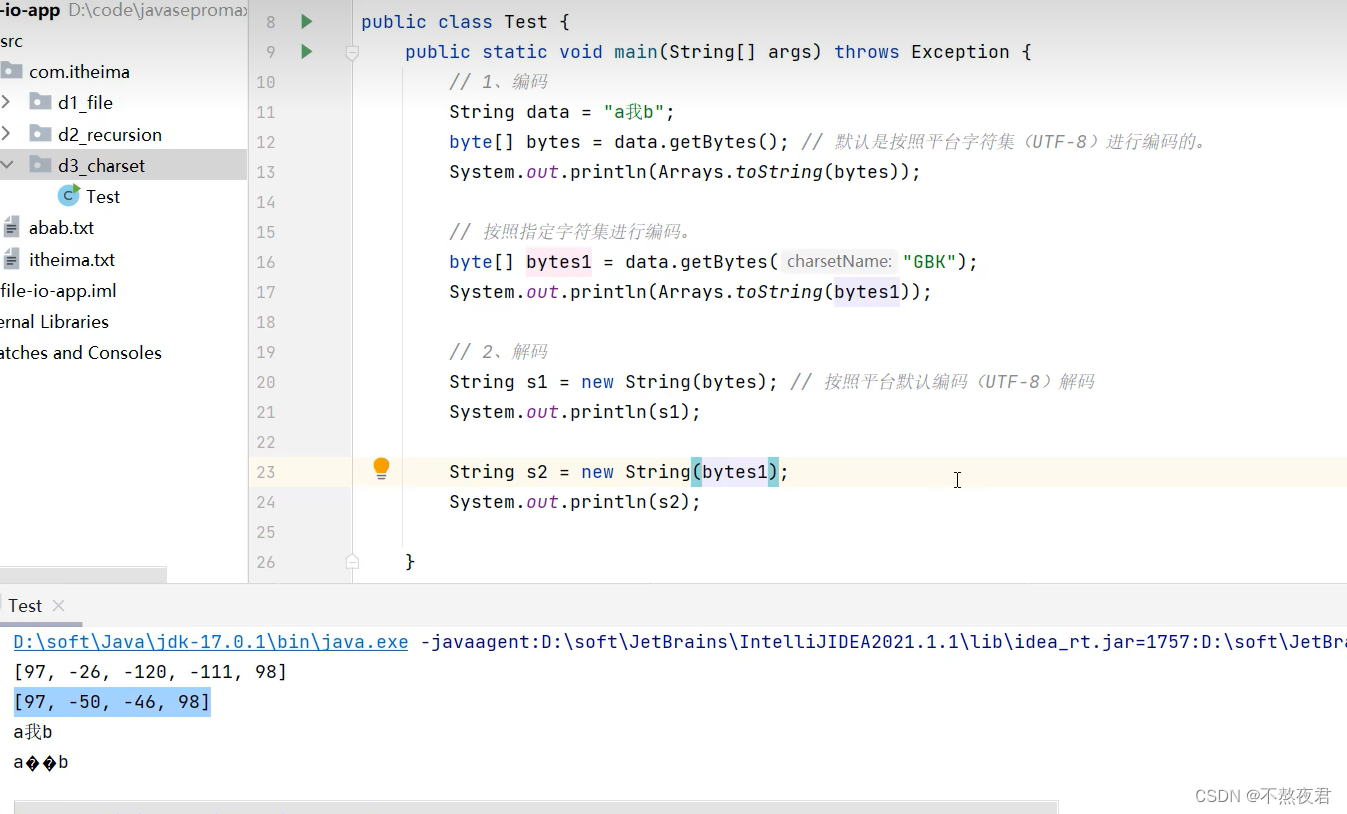Run main method using green gutter arrow

(306, 51)
